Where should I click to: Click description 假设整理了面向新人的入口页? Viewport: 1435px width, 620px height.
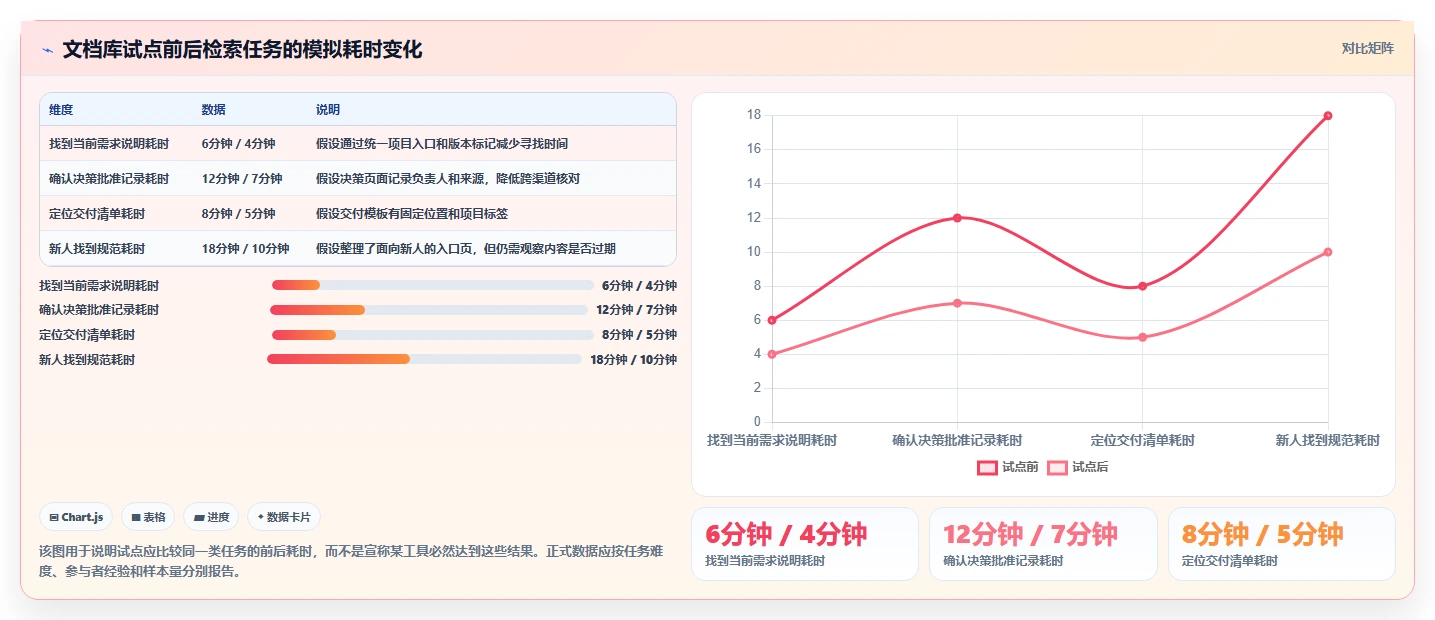coord(466,249)
